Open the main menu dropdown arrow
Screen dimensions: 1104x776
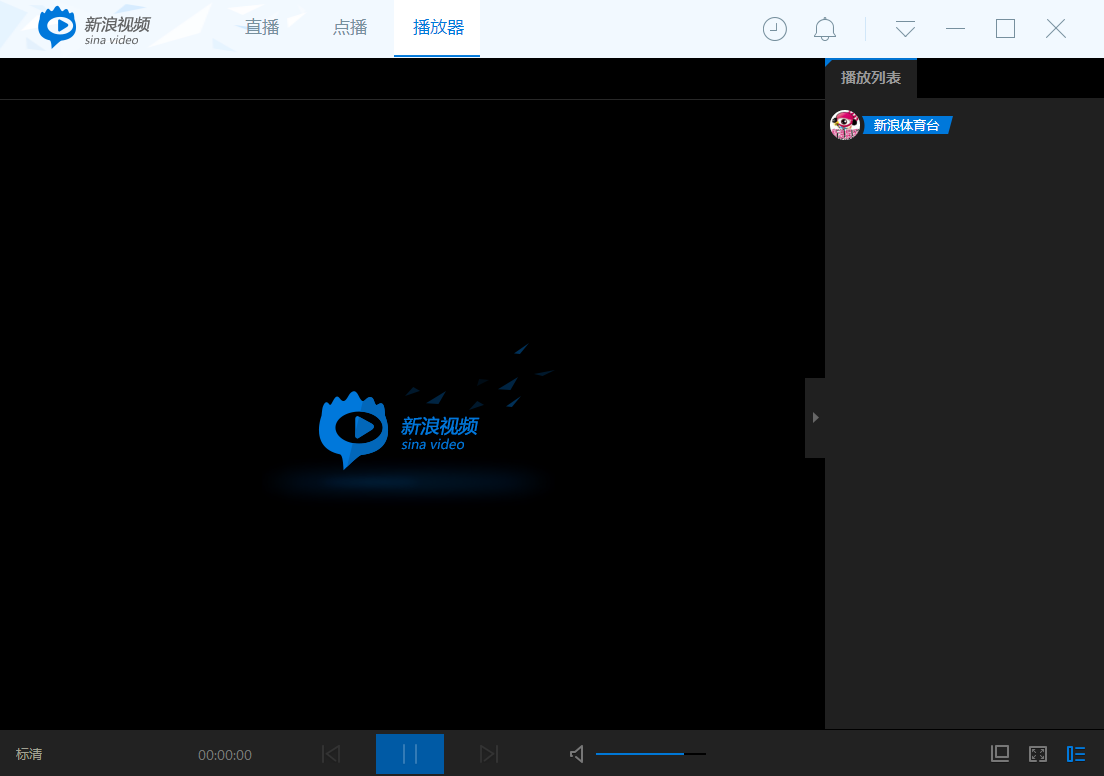[x=905, y=29]
